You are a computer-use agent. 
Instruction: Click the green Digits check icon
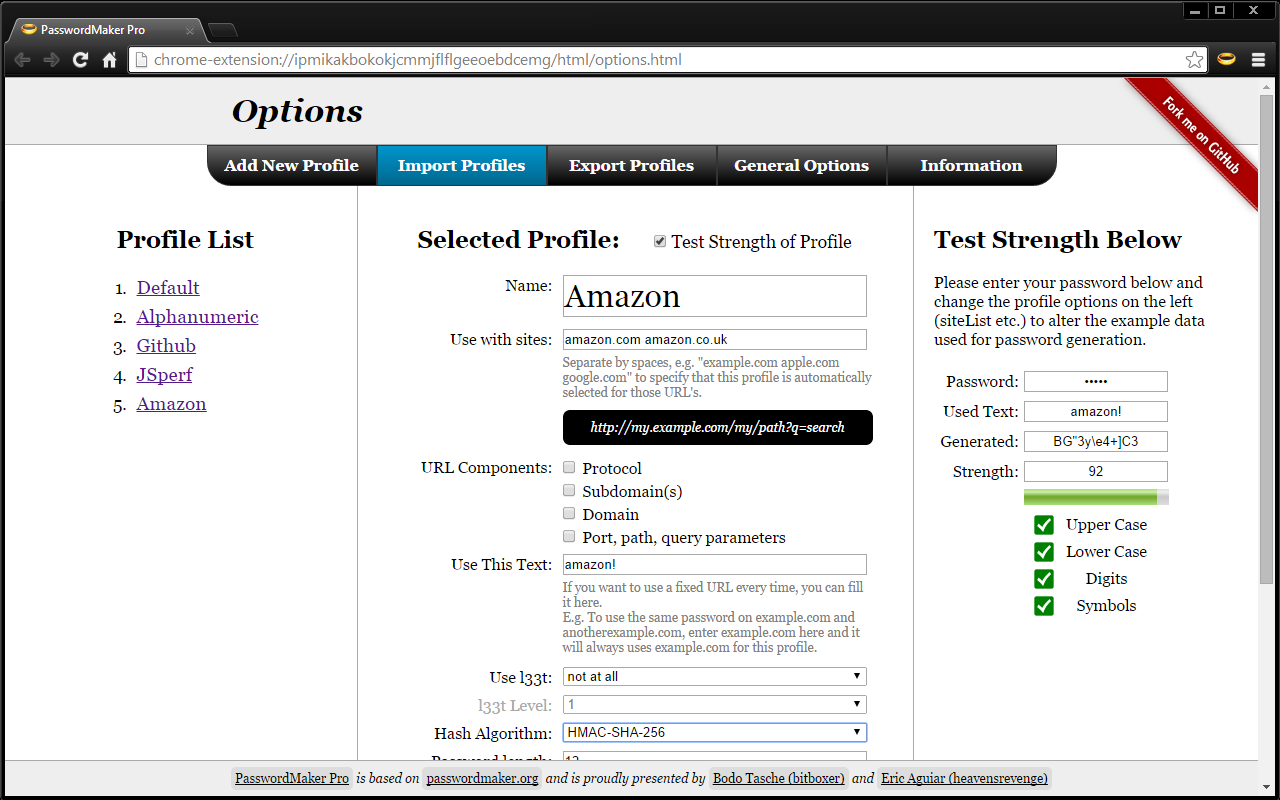[x=1044, y=579]
